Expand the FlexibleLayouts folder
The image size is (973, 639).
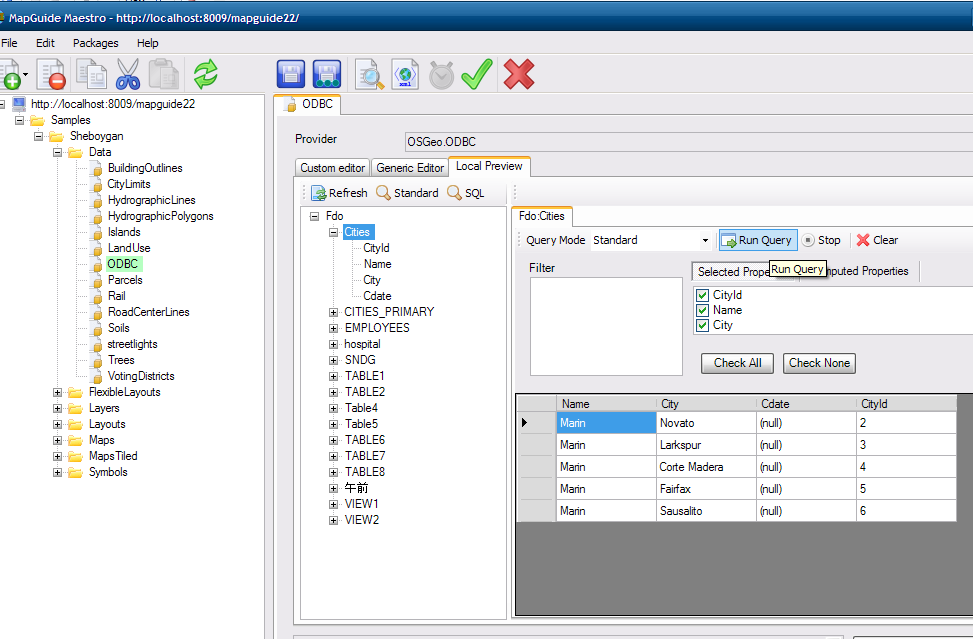57,392
